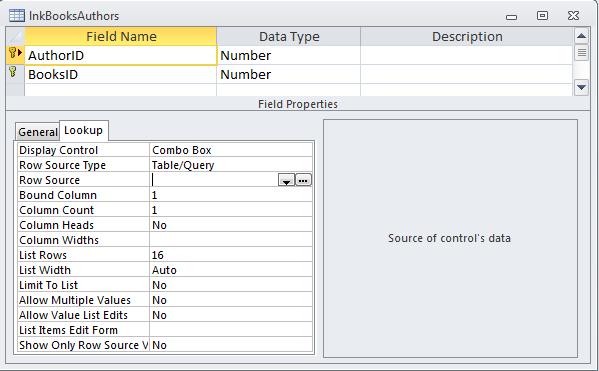Screen dimensions: 599x371
Task: Click the List Rows value field
Action: [231, 255]
